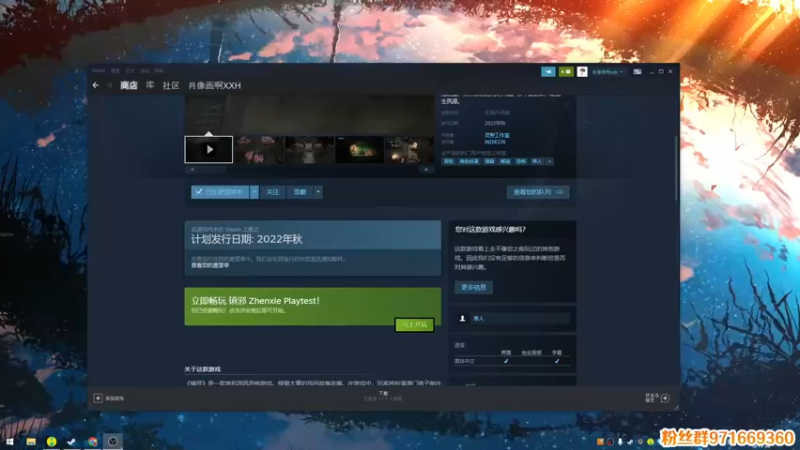Click the 忽略 button
The image size is (800, 450).
(299, 192)
